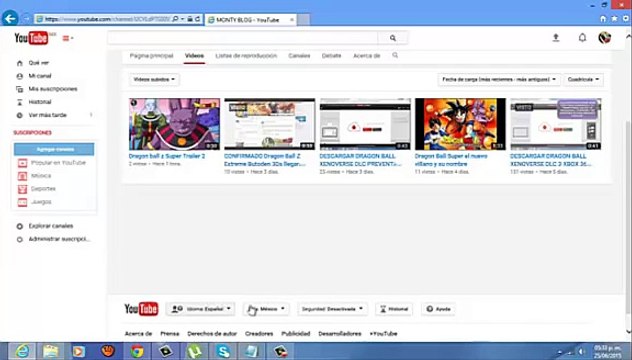Open the browser tools gear icon
632x360 pixels.
click(626, 19)
